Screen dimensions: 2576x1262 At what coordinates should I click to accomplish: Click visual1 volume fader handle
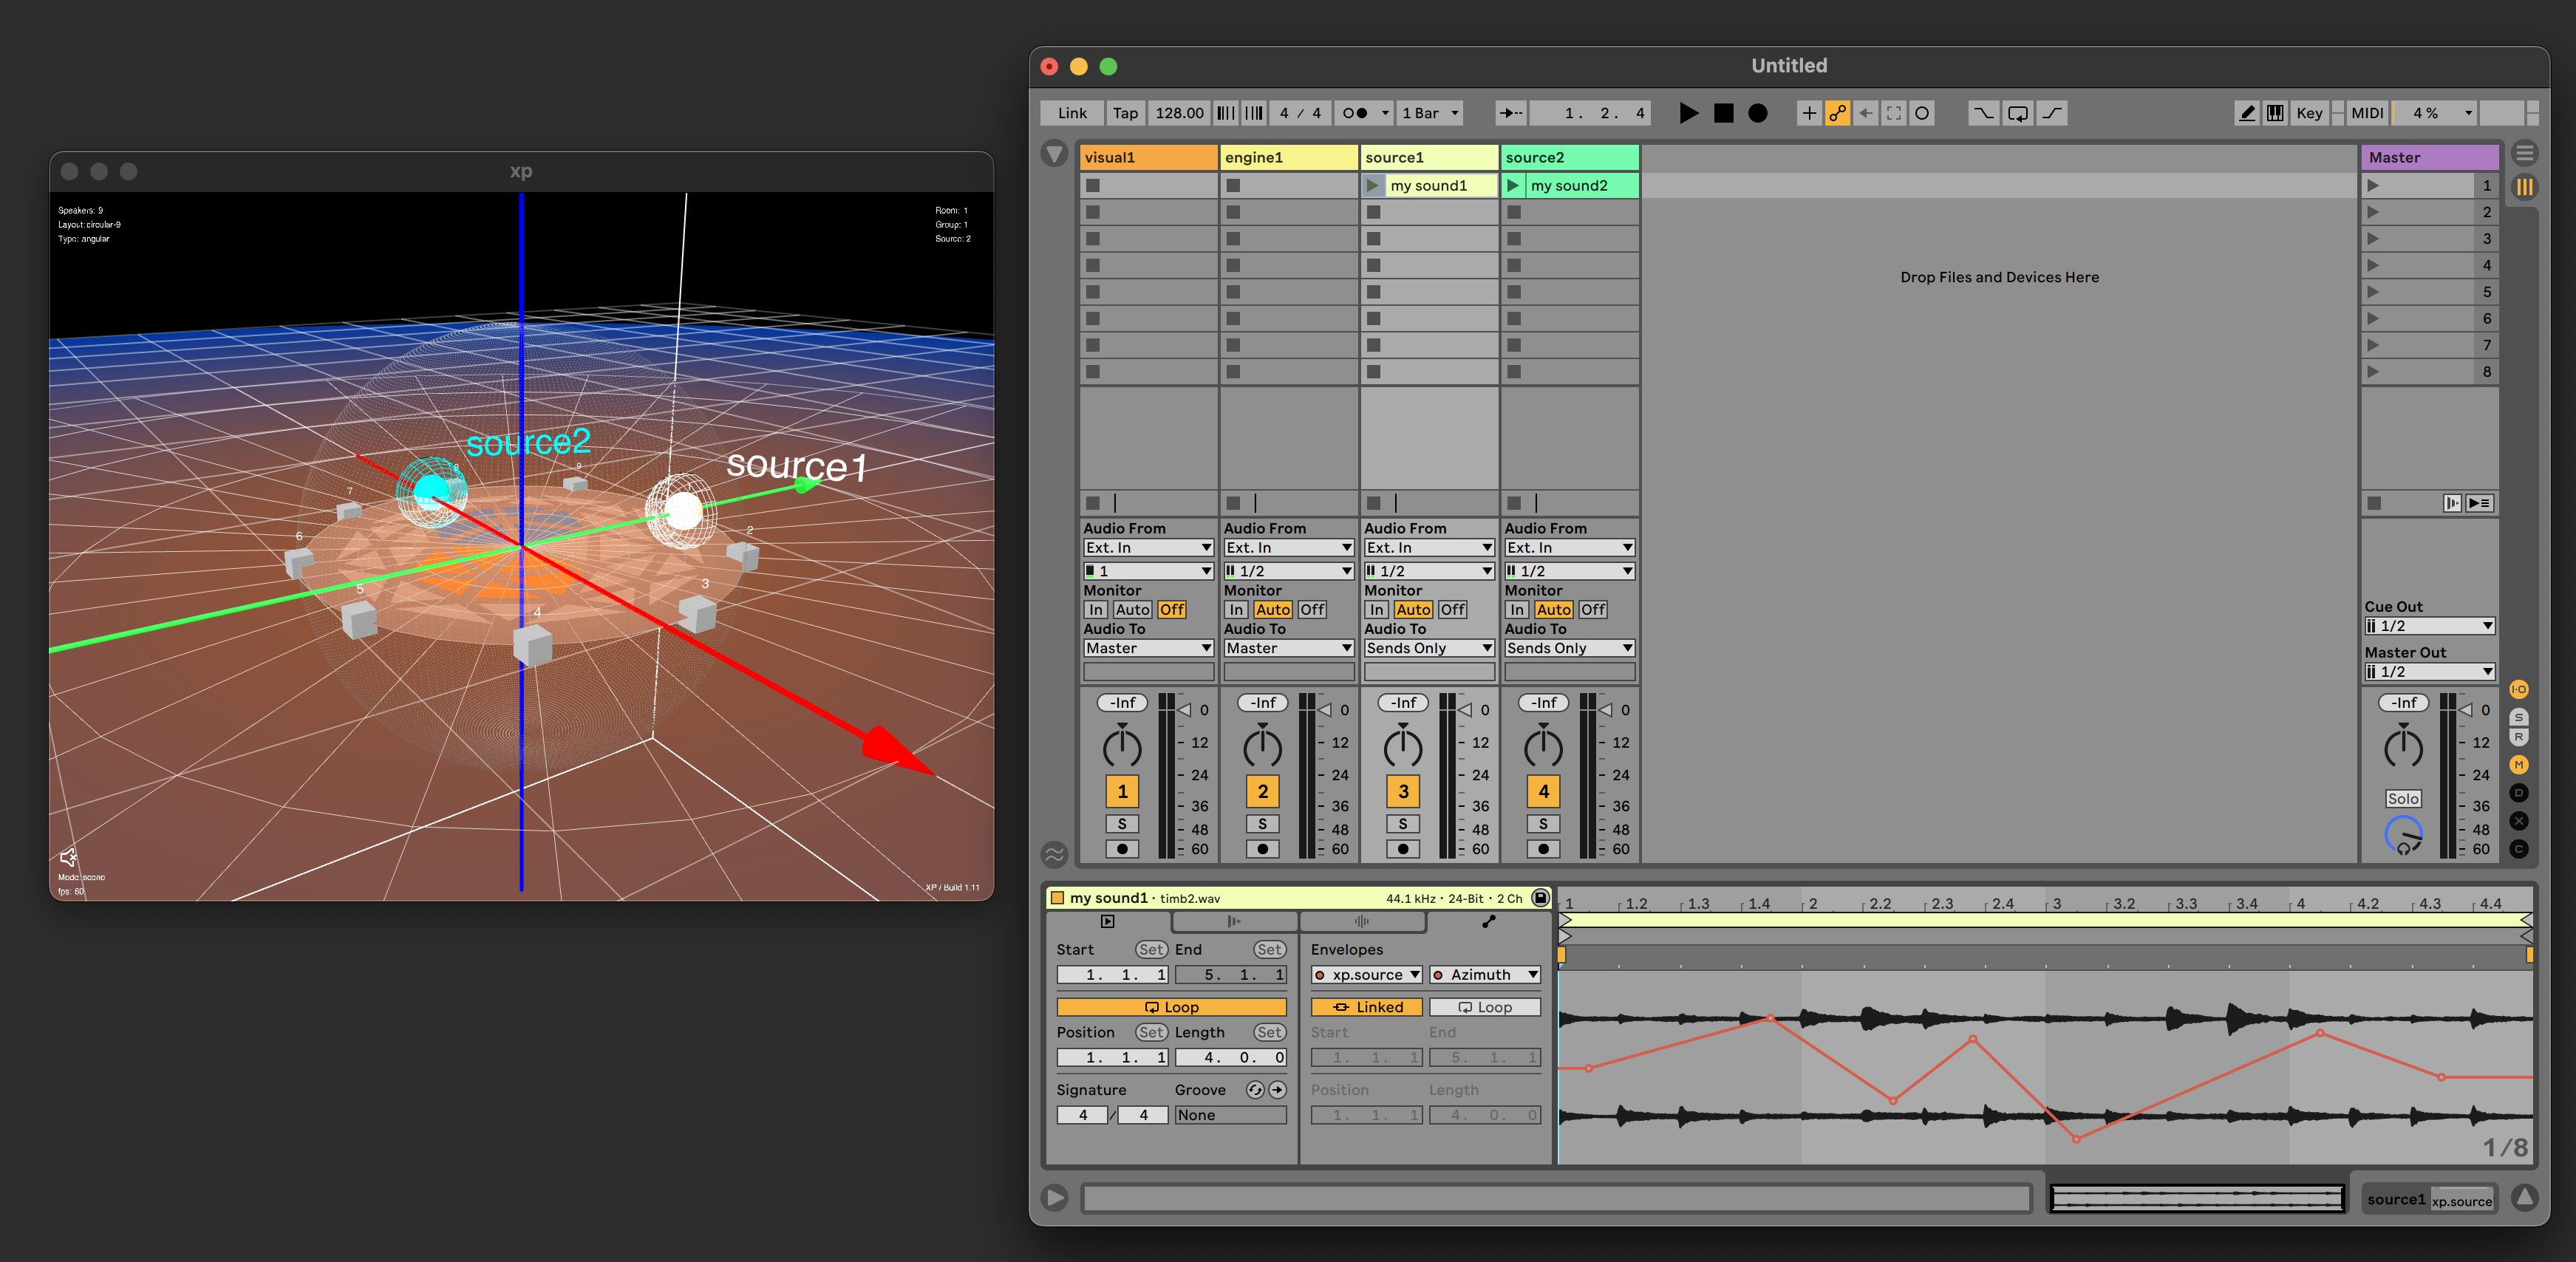pos(1185,710)
